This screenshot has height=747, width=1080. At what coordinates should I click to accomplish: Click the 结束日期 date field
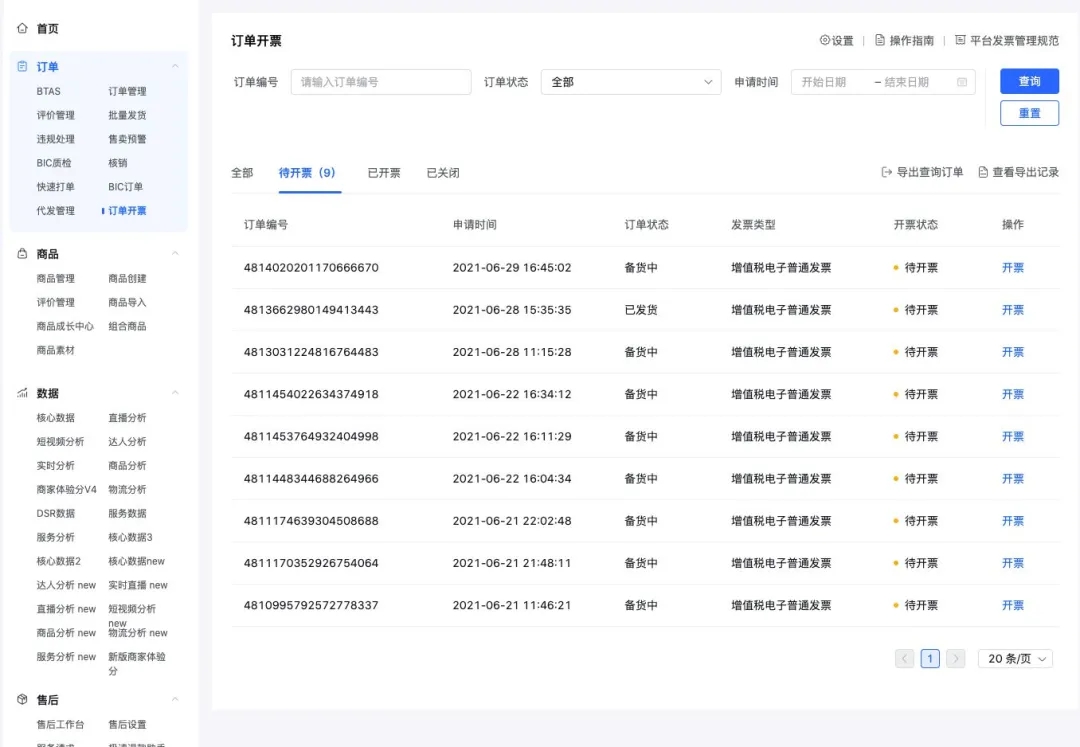906,82
